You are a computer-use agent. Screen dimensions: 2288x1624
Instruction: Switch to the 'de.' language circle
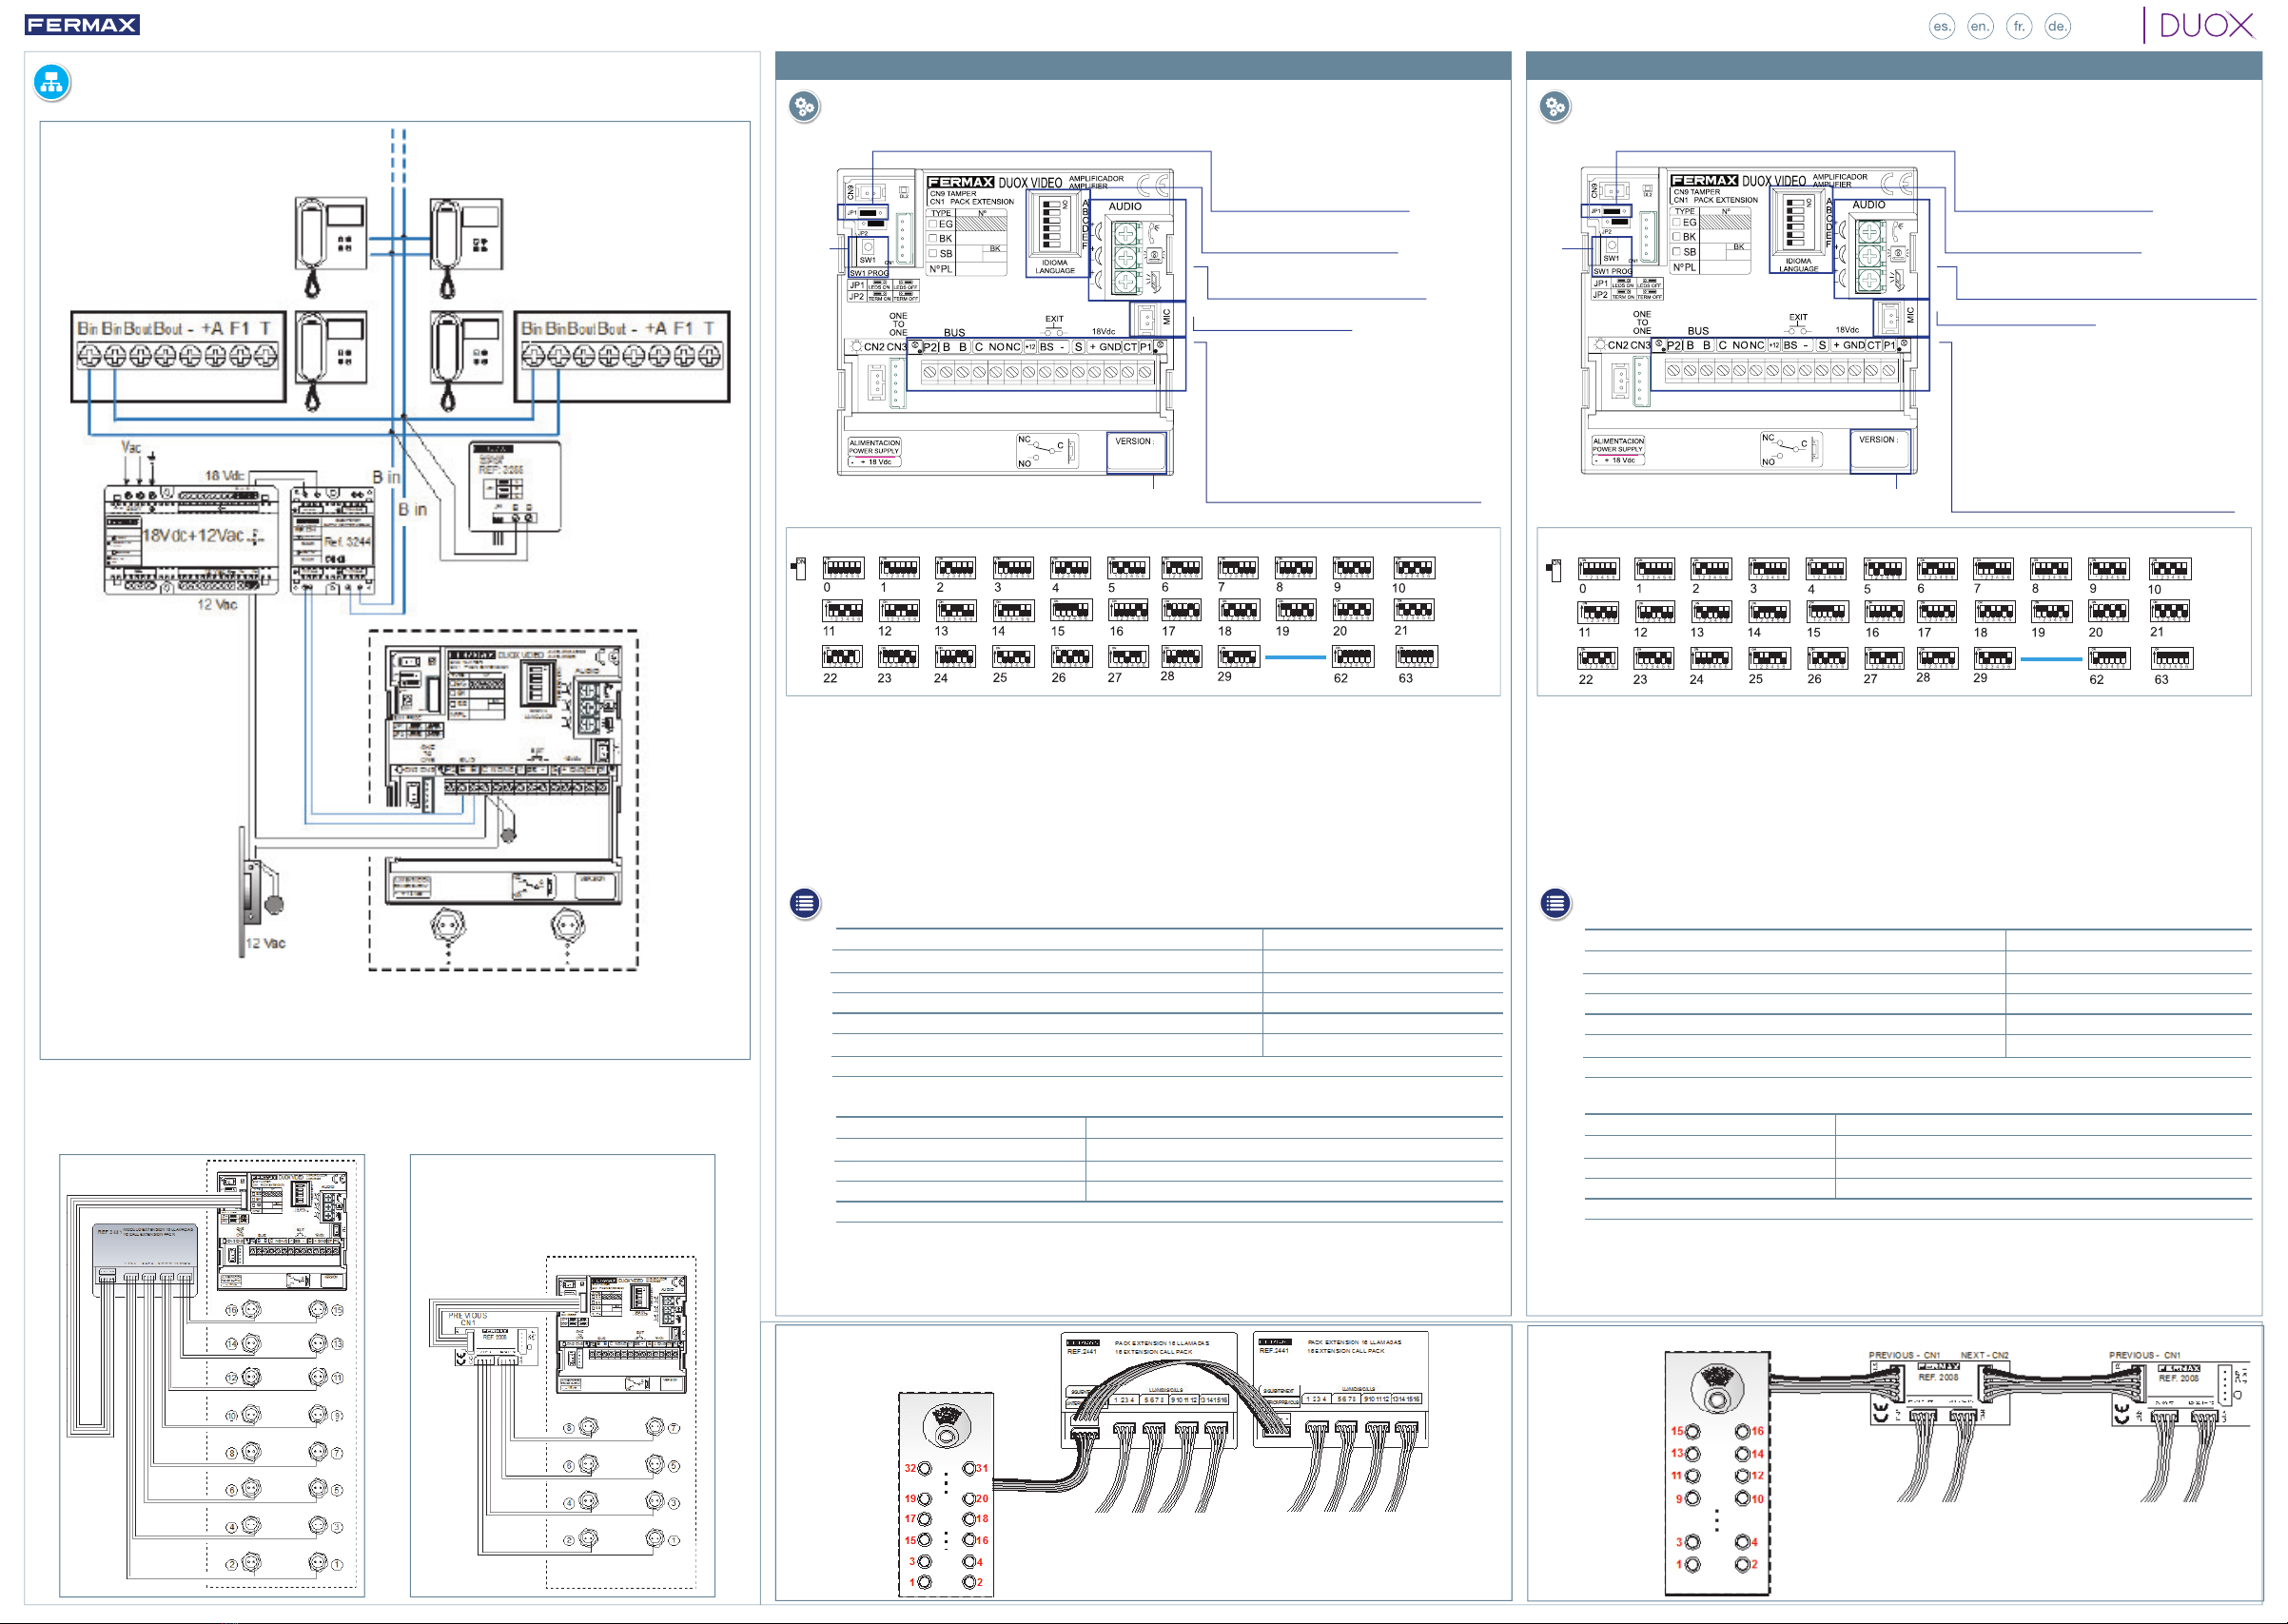click(x=2057, y=27)
